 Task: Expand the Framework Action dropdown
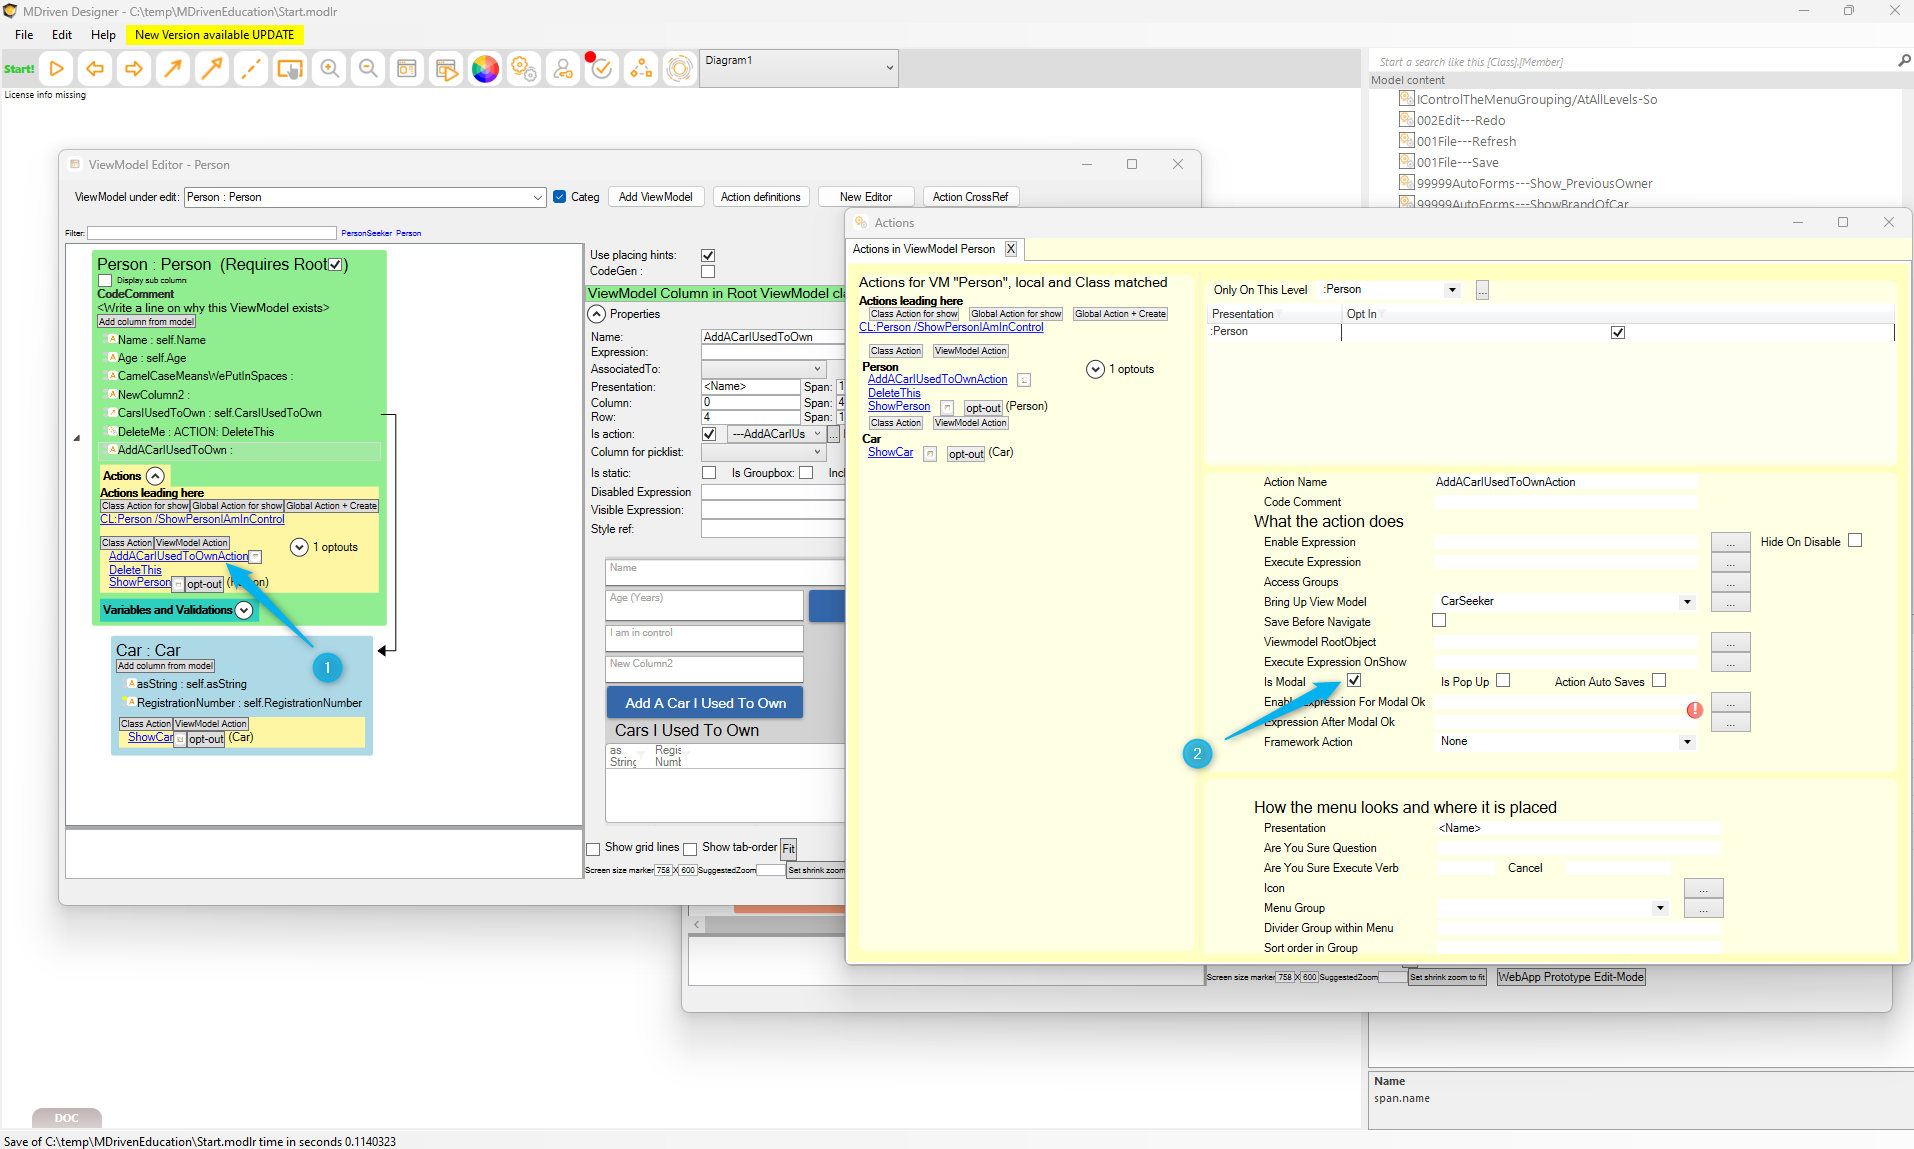coord(1687,742)
